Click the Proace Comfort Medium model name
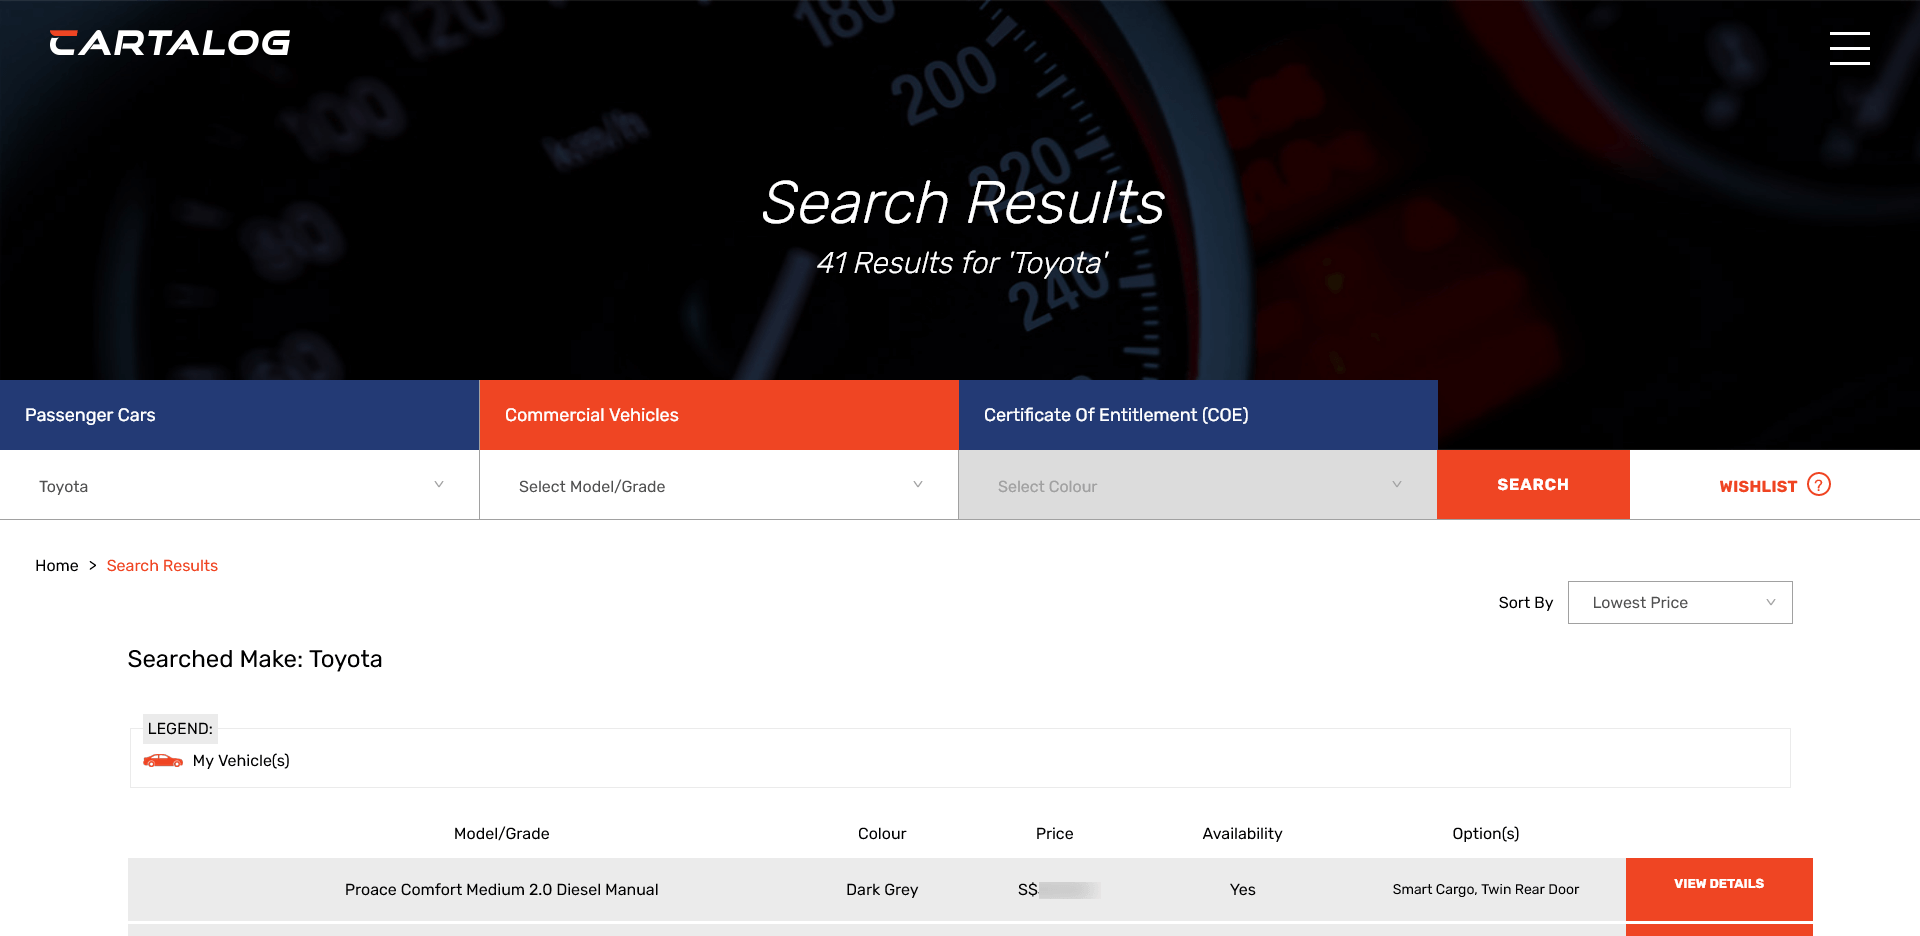 click(501, 890)
